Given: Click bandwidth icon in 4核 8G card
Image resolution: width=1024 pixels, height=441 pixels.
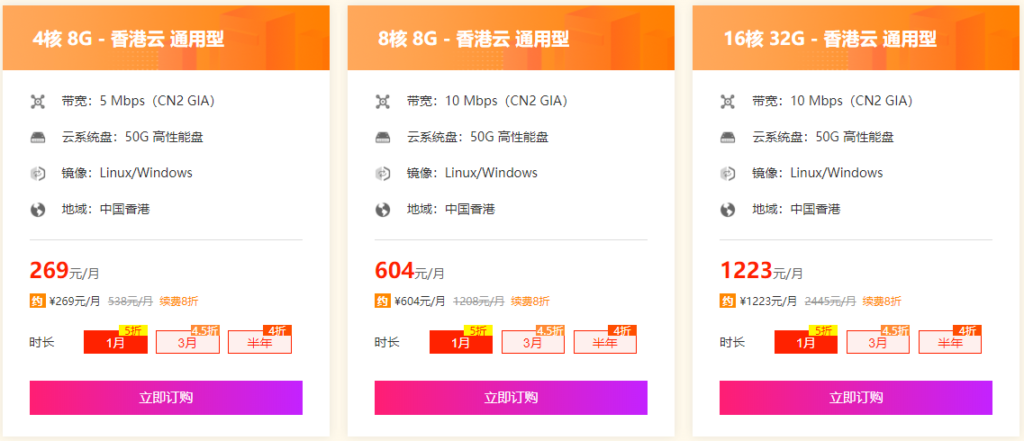Looking at the screenshot, I should (38, 101).
